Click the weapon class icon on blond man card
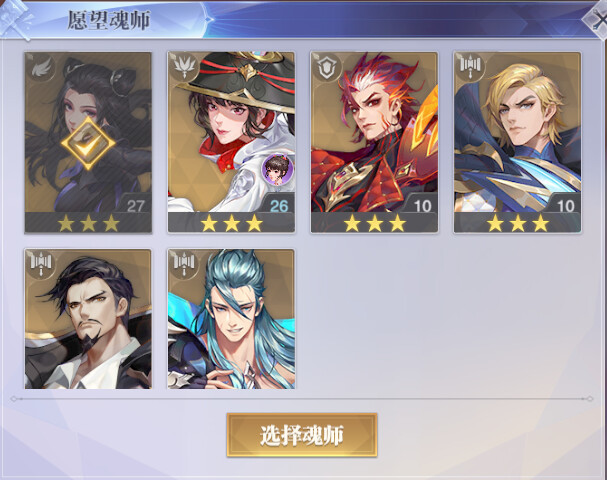The image size is (607, 480). [x=470, y=67]
